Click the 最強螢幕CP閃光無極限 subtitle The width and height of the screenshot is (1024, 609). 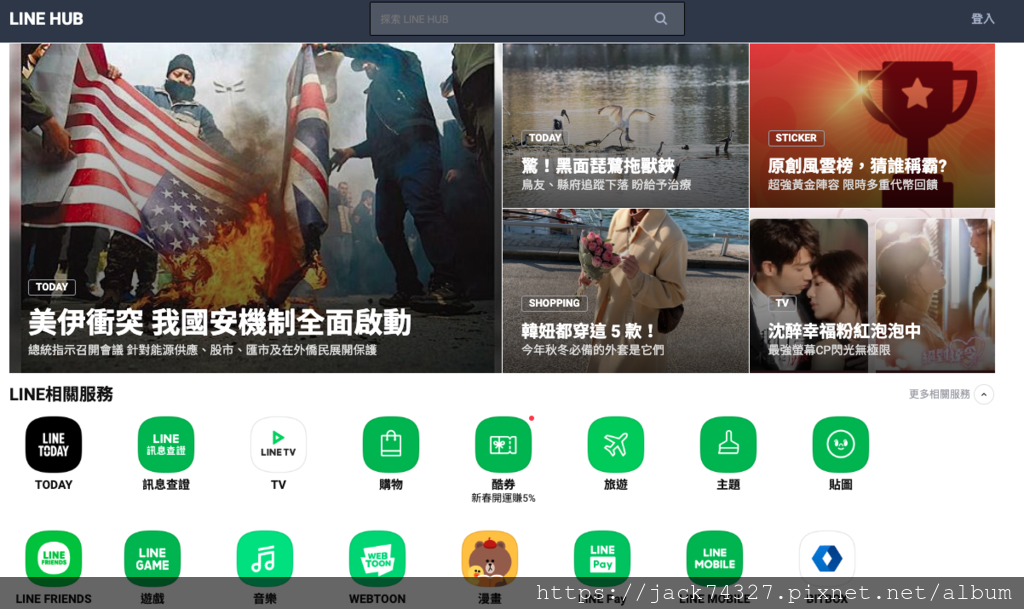829,350
